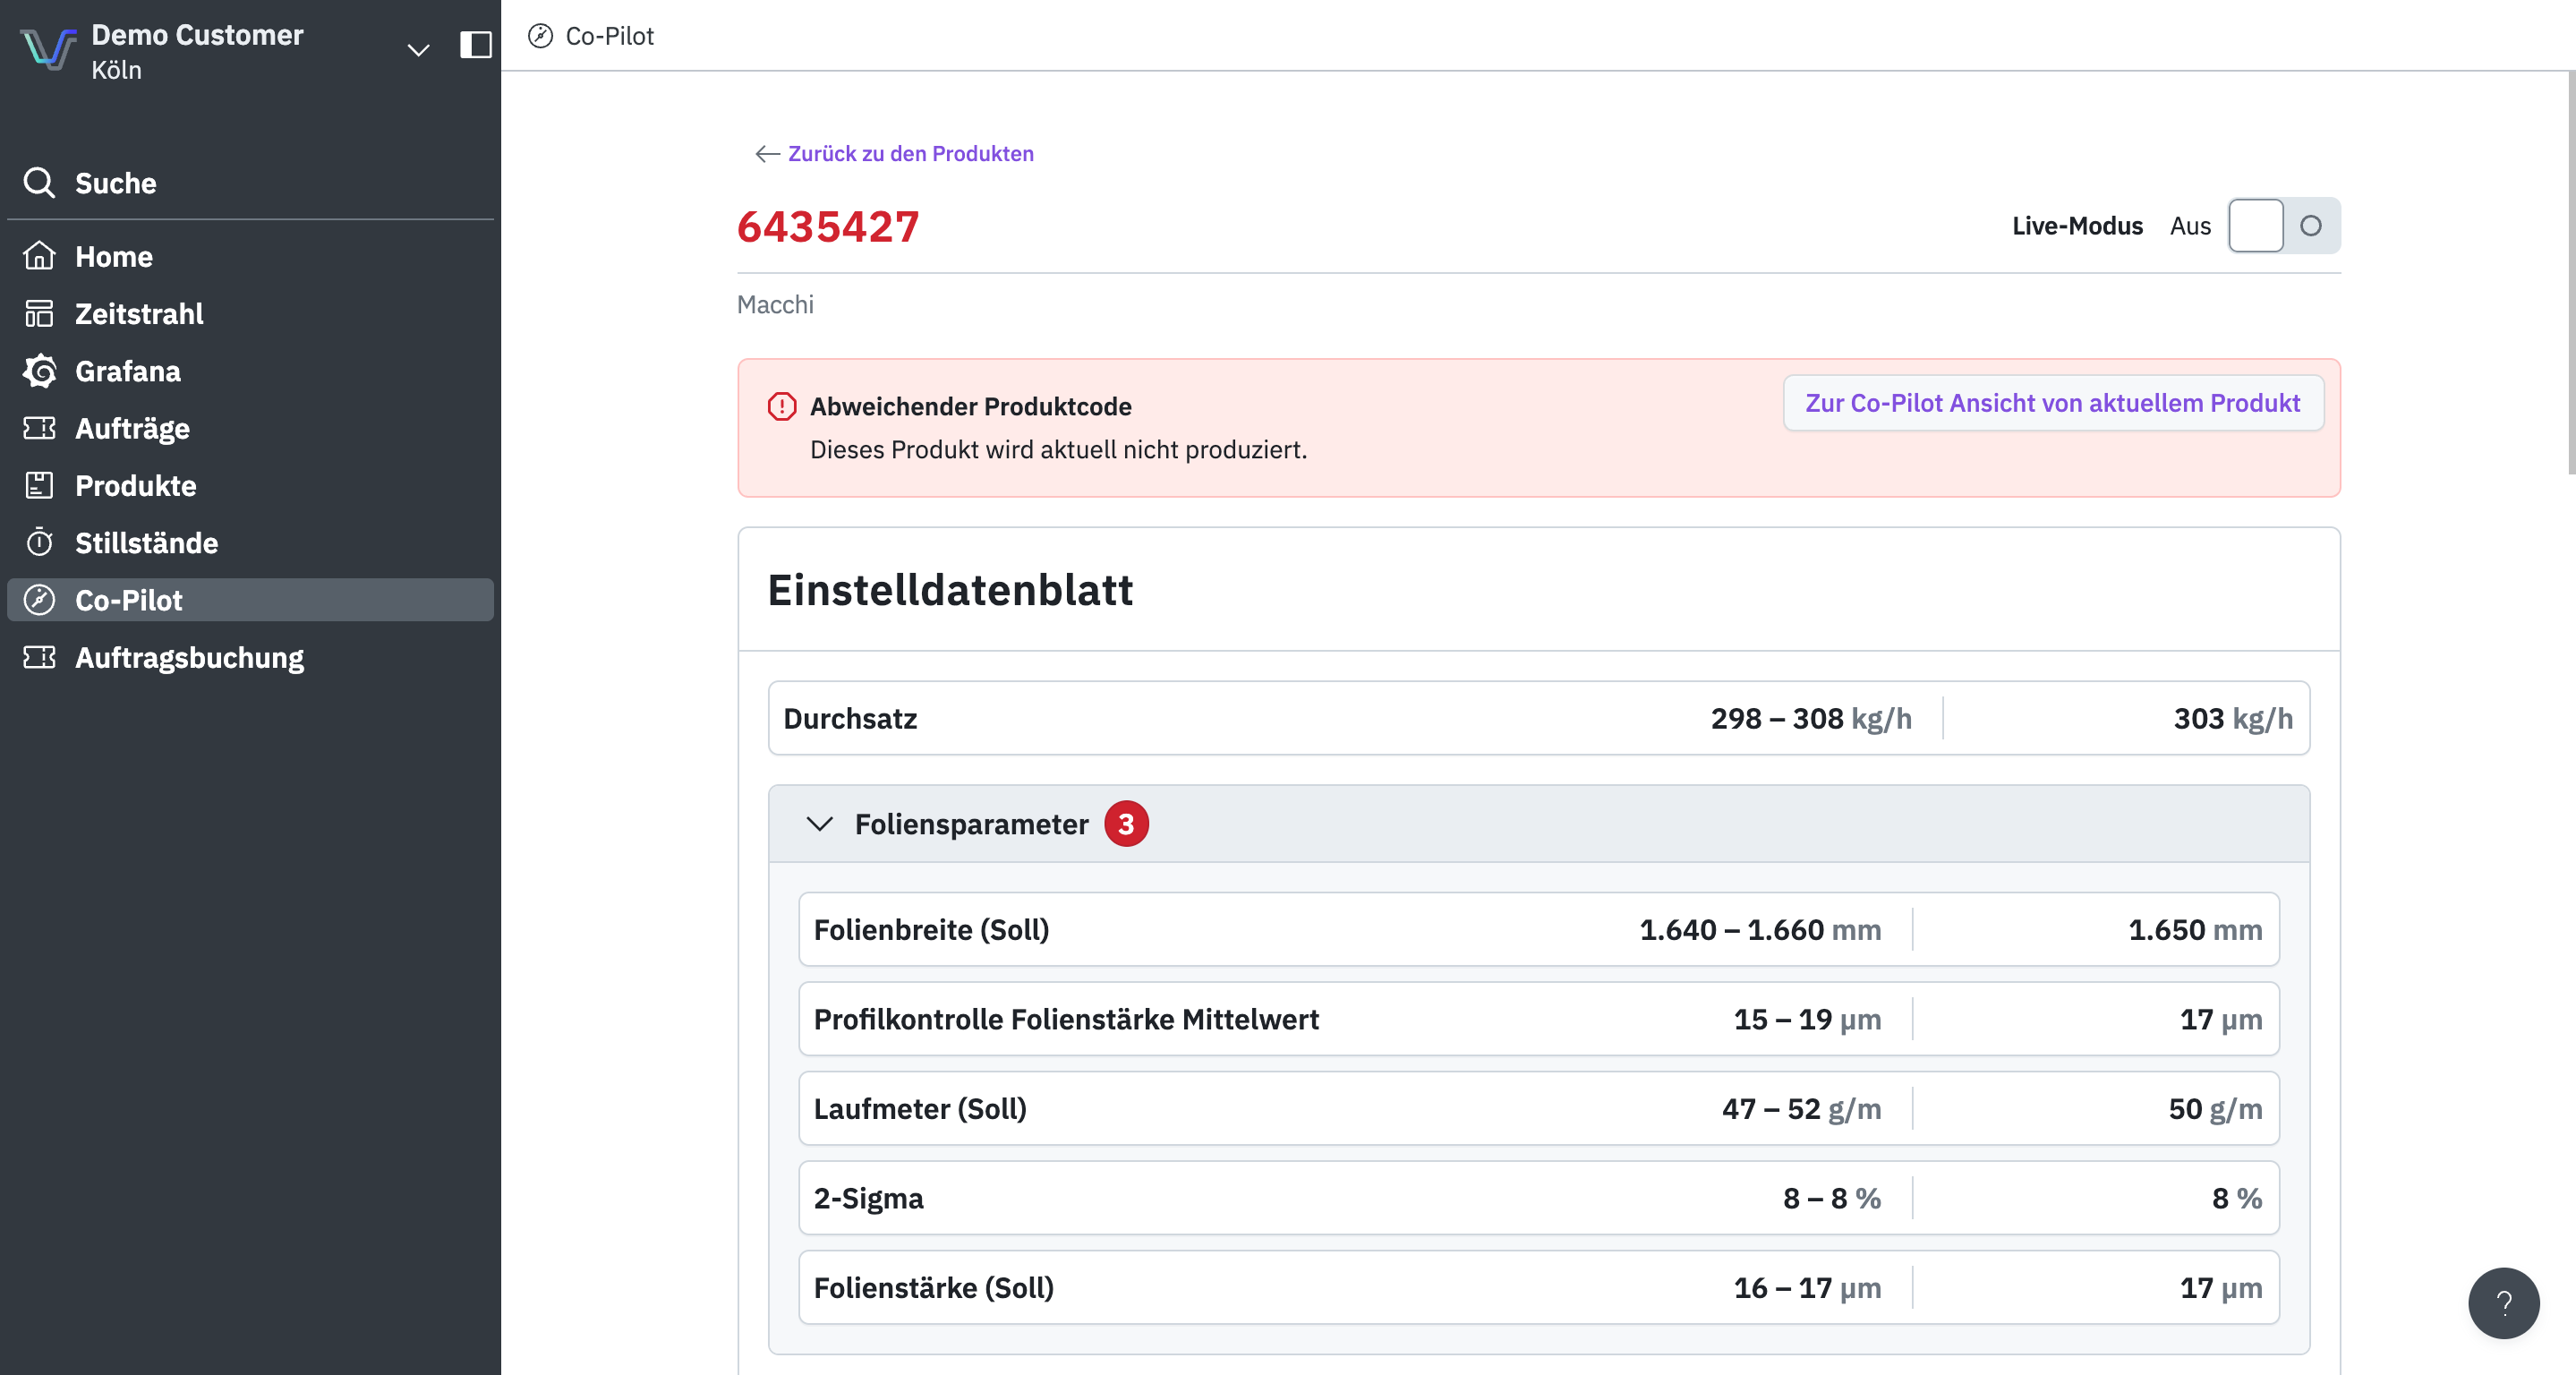Click the Grafana logo icon
Image resolution: width=2576 pixels, height=1375 pixels.
click(x=39, y=371)
